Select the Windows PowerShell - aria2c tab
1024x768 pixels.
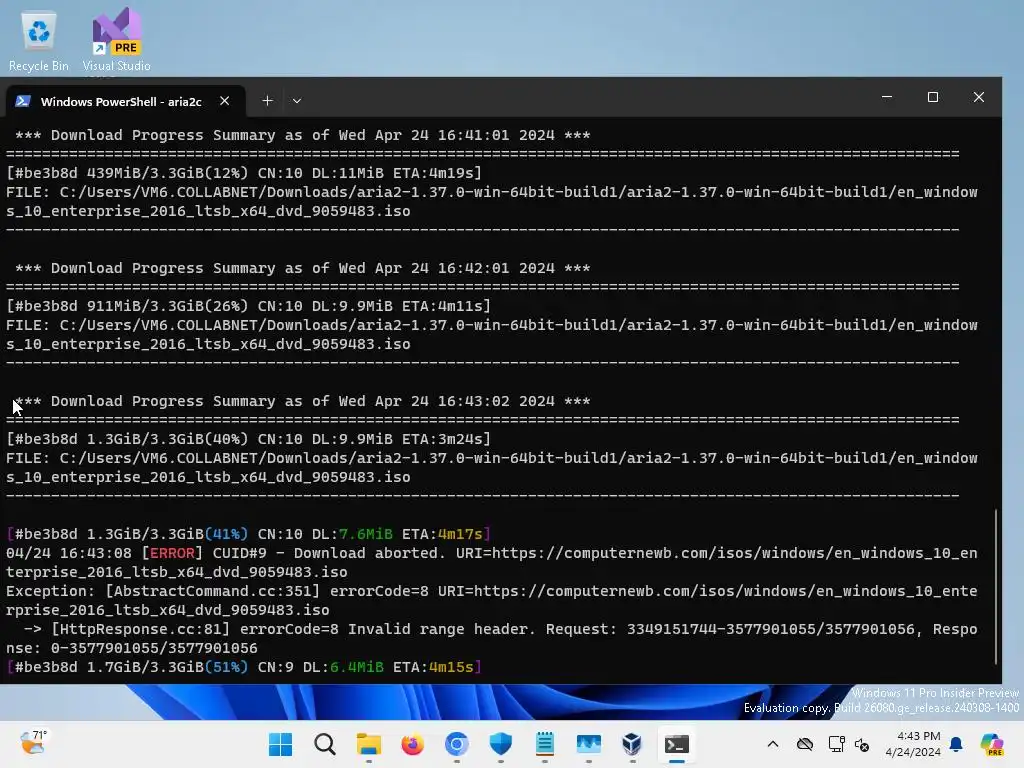pos(121,101)
